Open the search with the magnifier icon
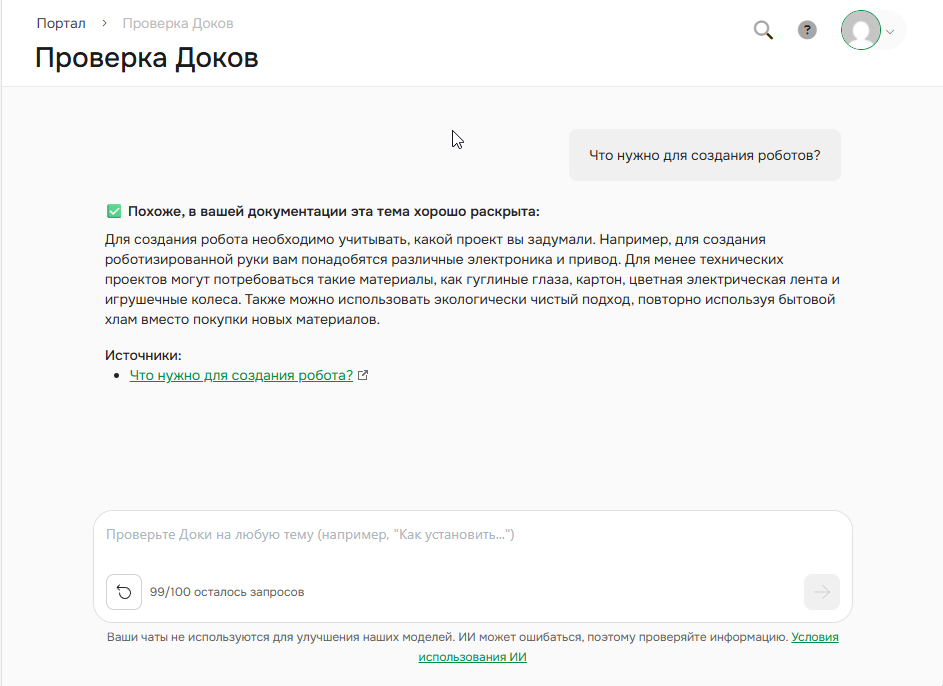Screen dimensions: 943x686 pos(763,30)
